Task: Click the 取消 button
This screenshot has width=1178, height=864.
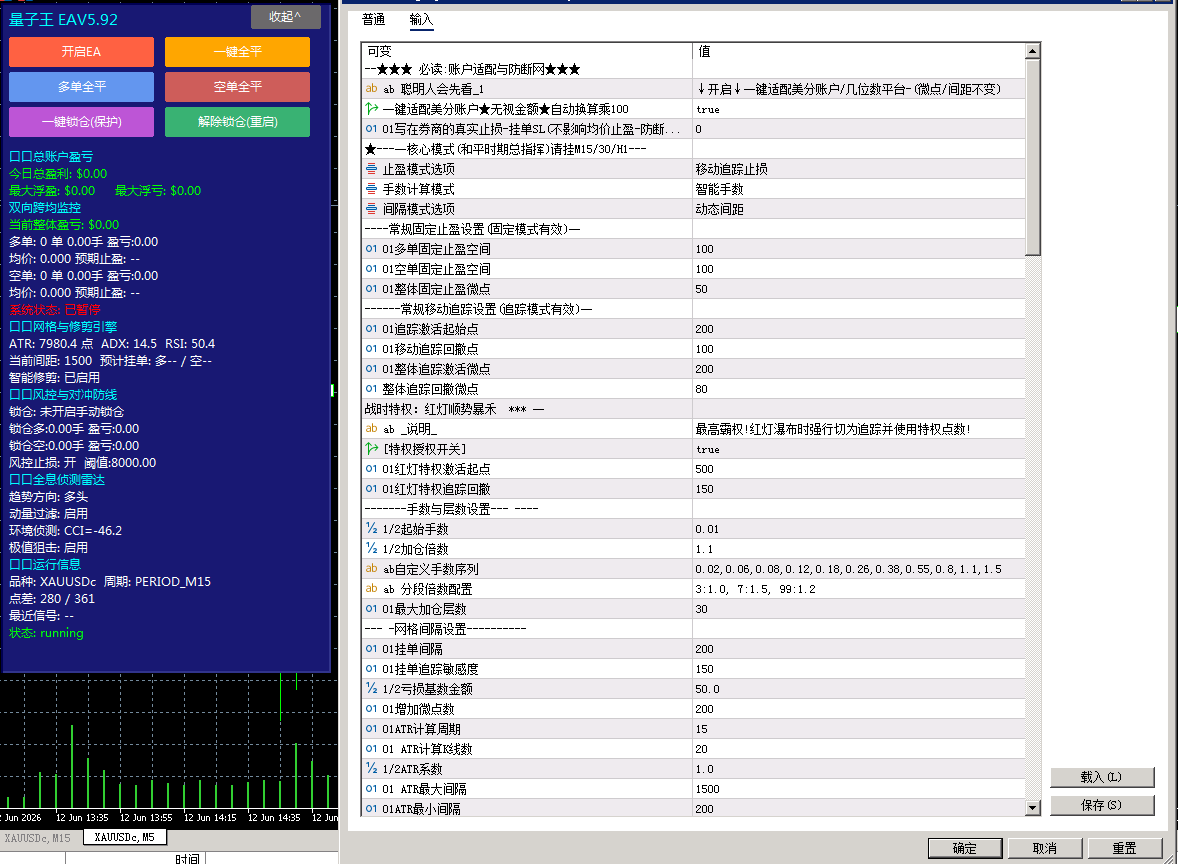Action: pos(1044,848)
